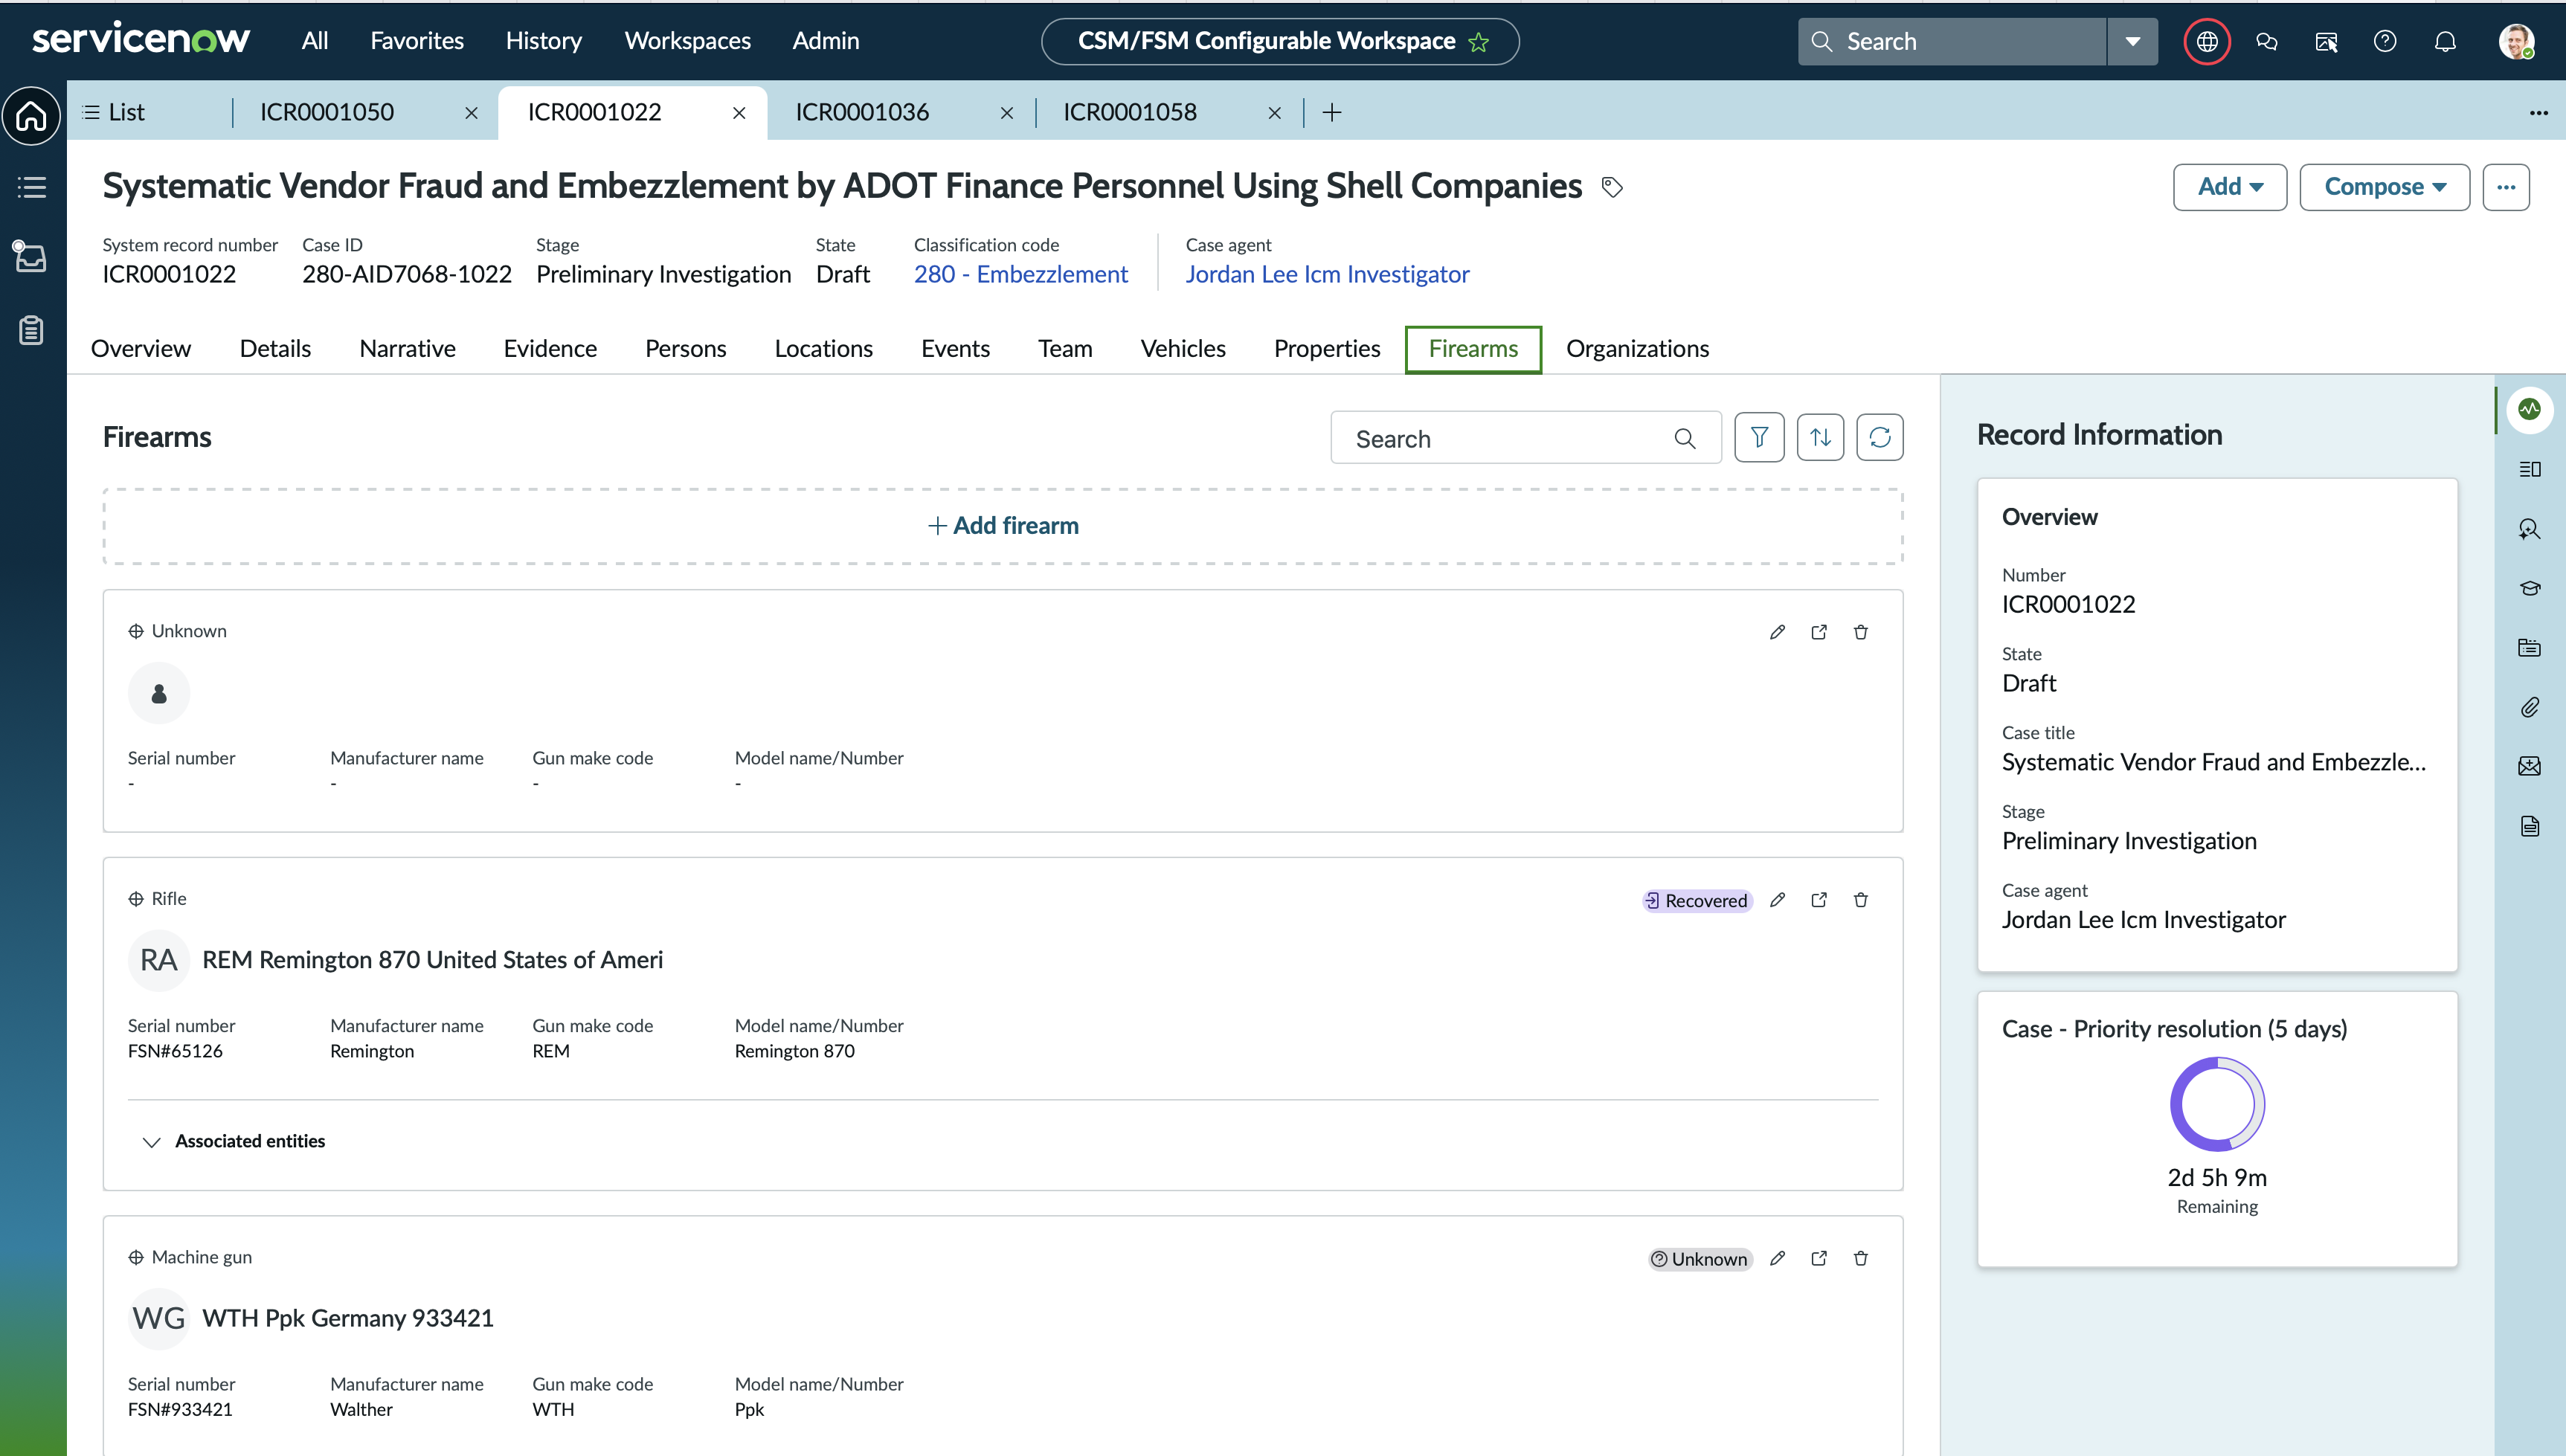Refresh the Firearms list
This screenshot has width=2566, height=1456.
pyautogui.click(x=1879, y=437)
